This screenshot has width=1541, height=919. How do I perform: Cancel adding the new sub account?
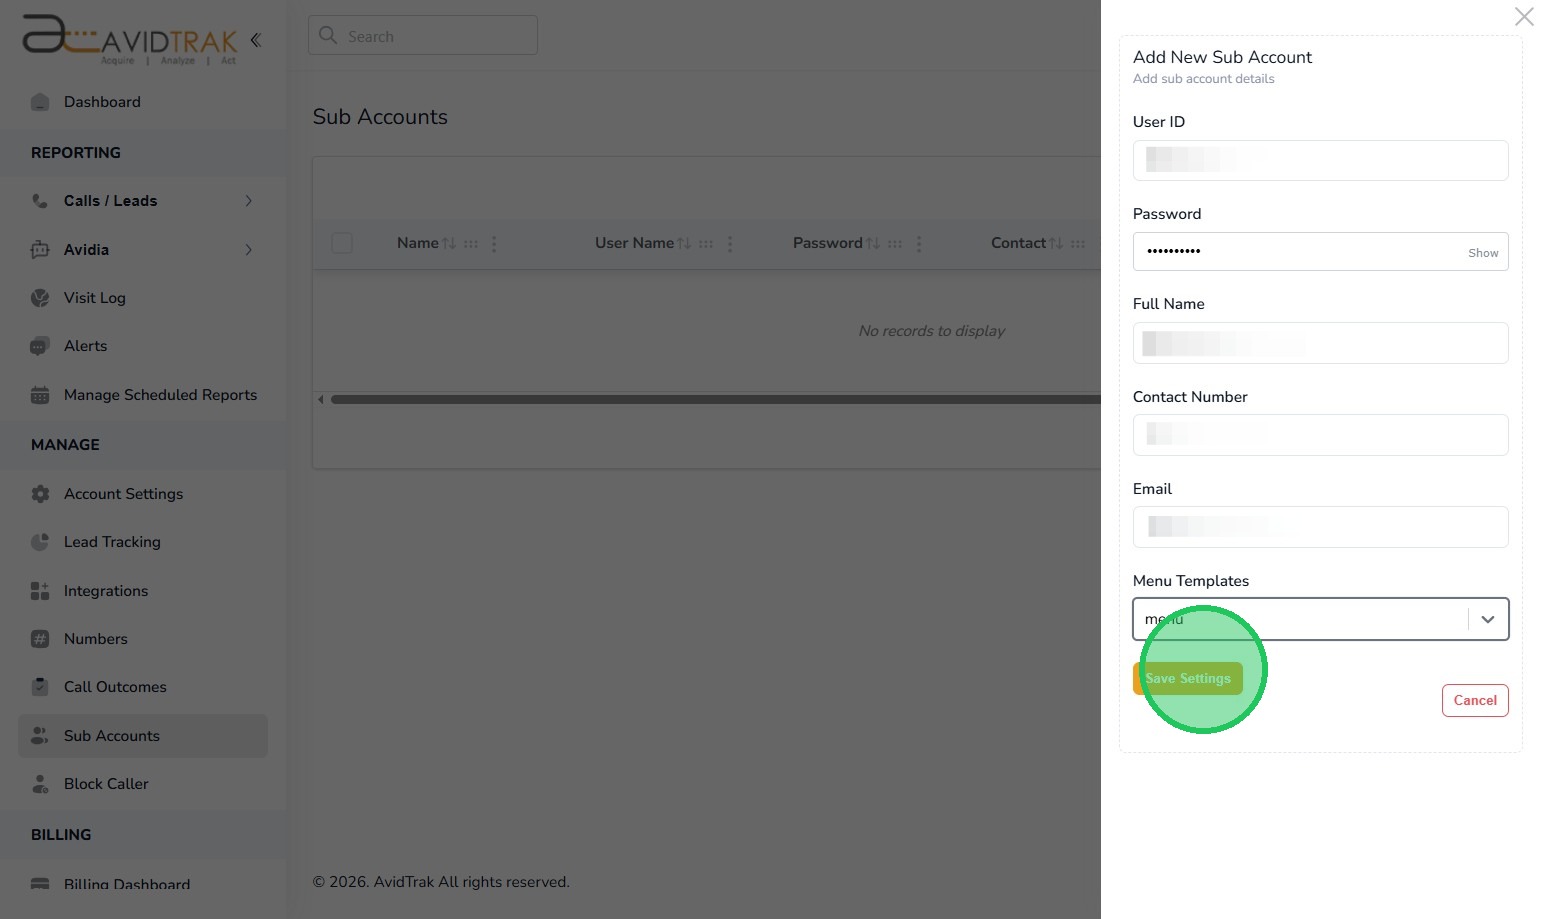tap(1474, 700)
